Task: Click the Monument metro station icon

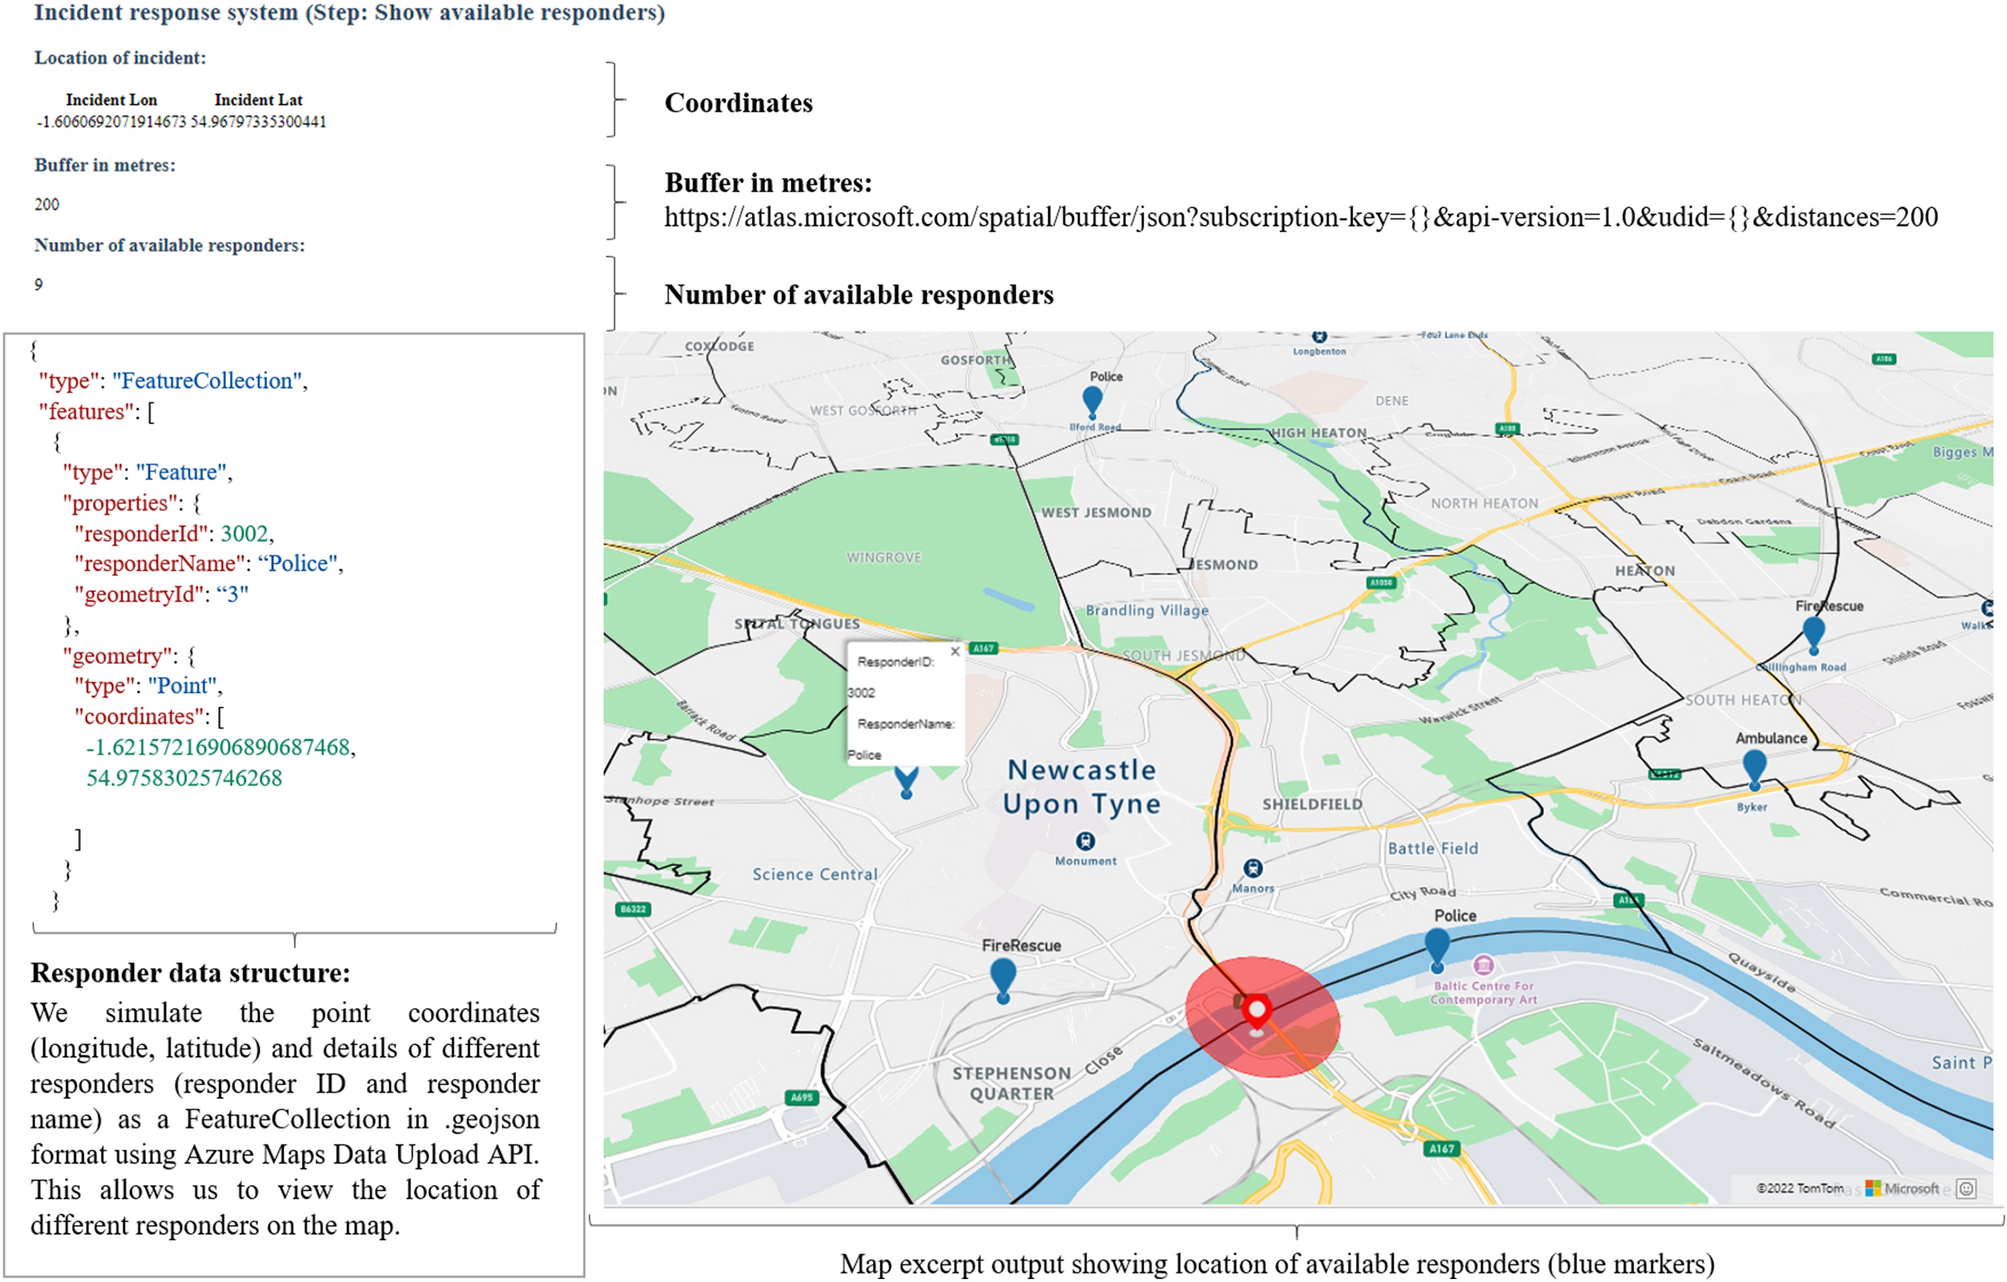Action: [1085, 841]
